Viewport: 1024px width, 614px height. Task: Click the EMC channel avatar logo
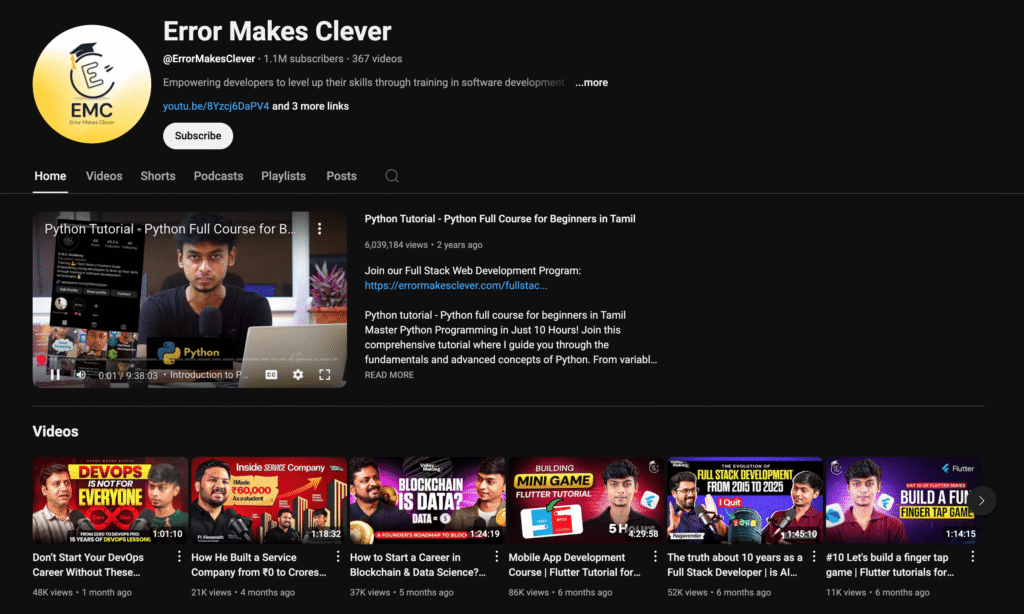click(x=91, y=84)
